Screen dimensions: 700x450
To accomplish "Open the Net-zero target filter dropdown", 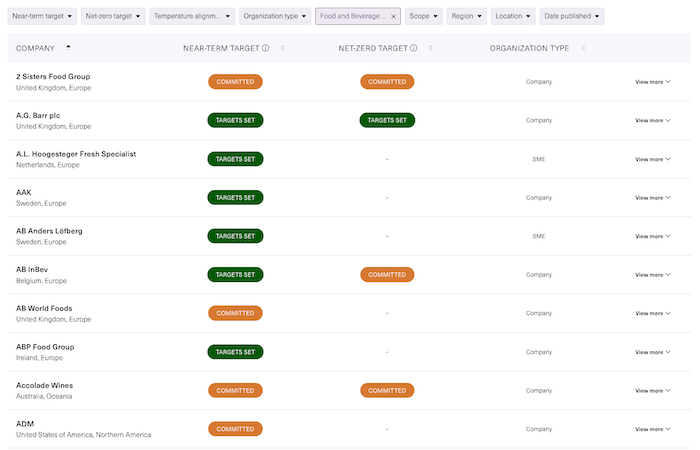I will [x=113, y=17].
